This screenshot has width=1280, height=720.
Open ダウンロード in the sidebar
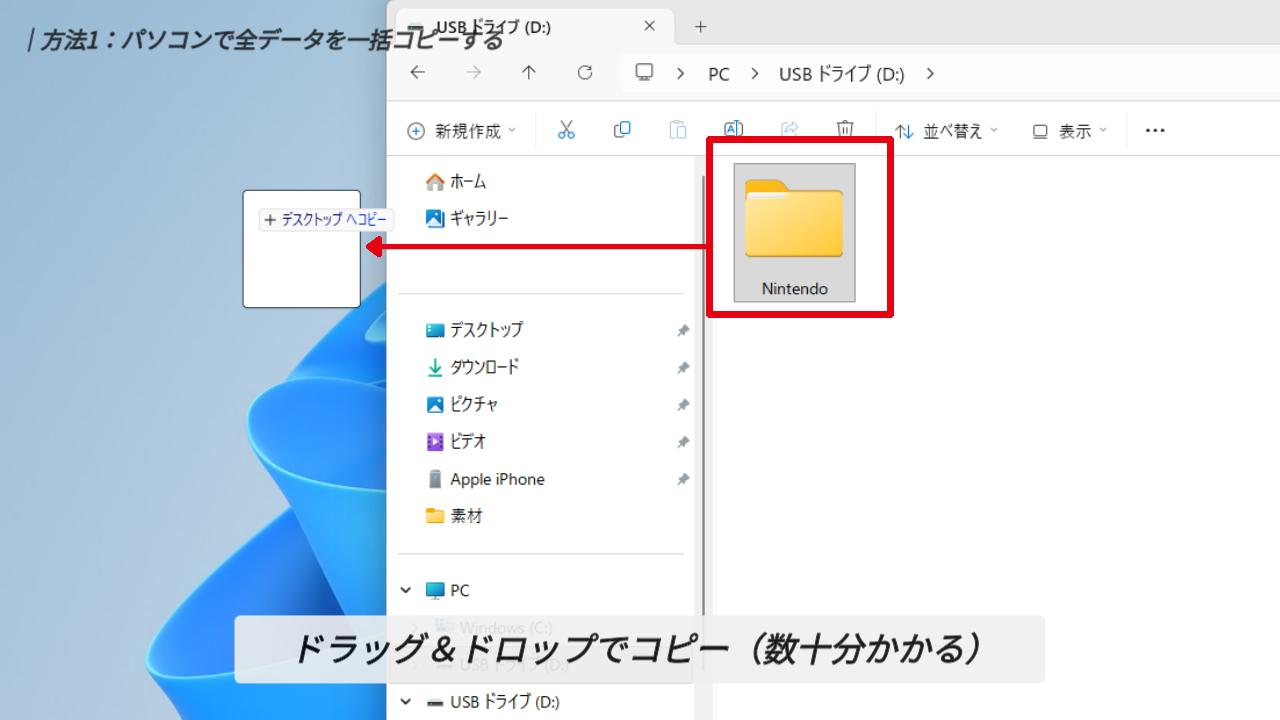[x=484, y=367]
